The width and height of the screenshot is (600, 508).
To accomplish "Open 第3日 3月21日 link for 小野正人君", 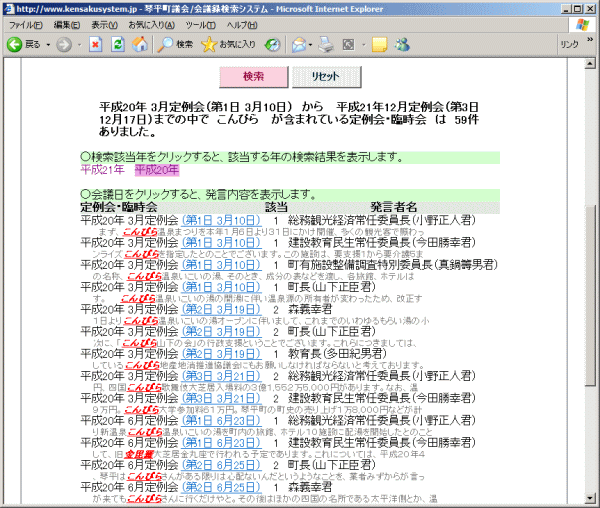I will tap(222, 376).
